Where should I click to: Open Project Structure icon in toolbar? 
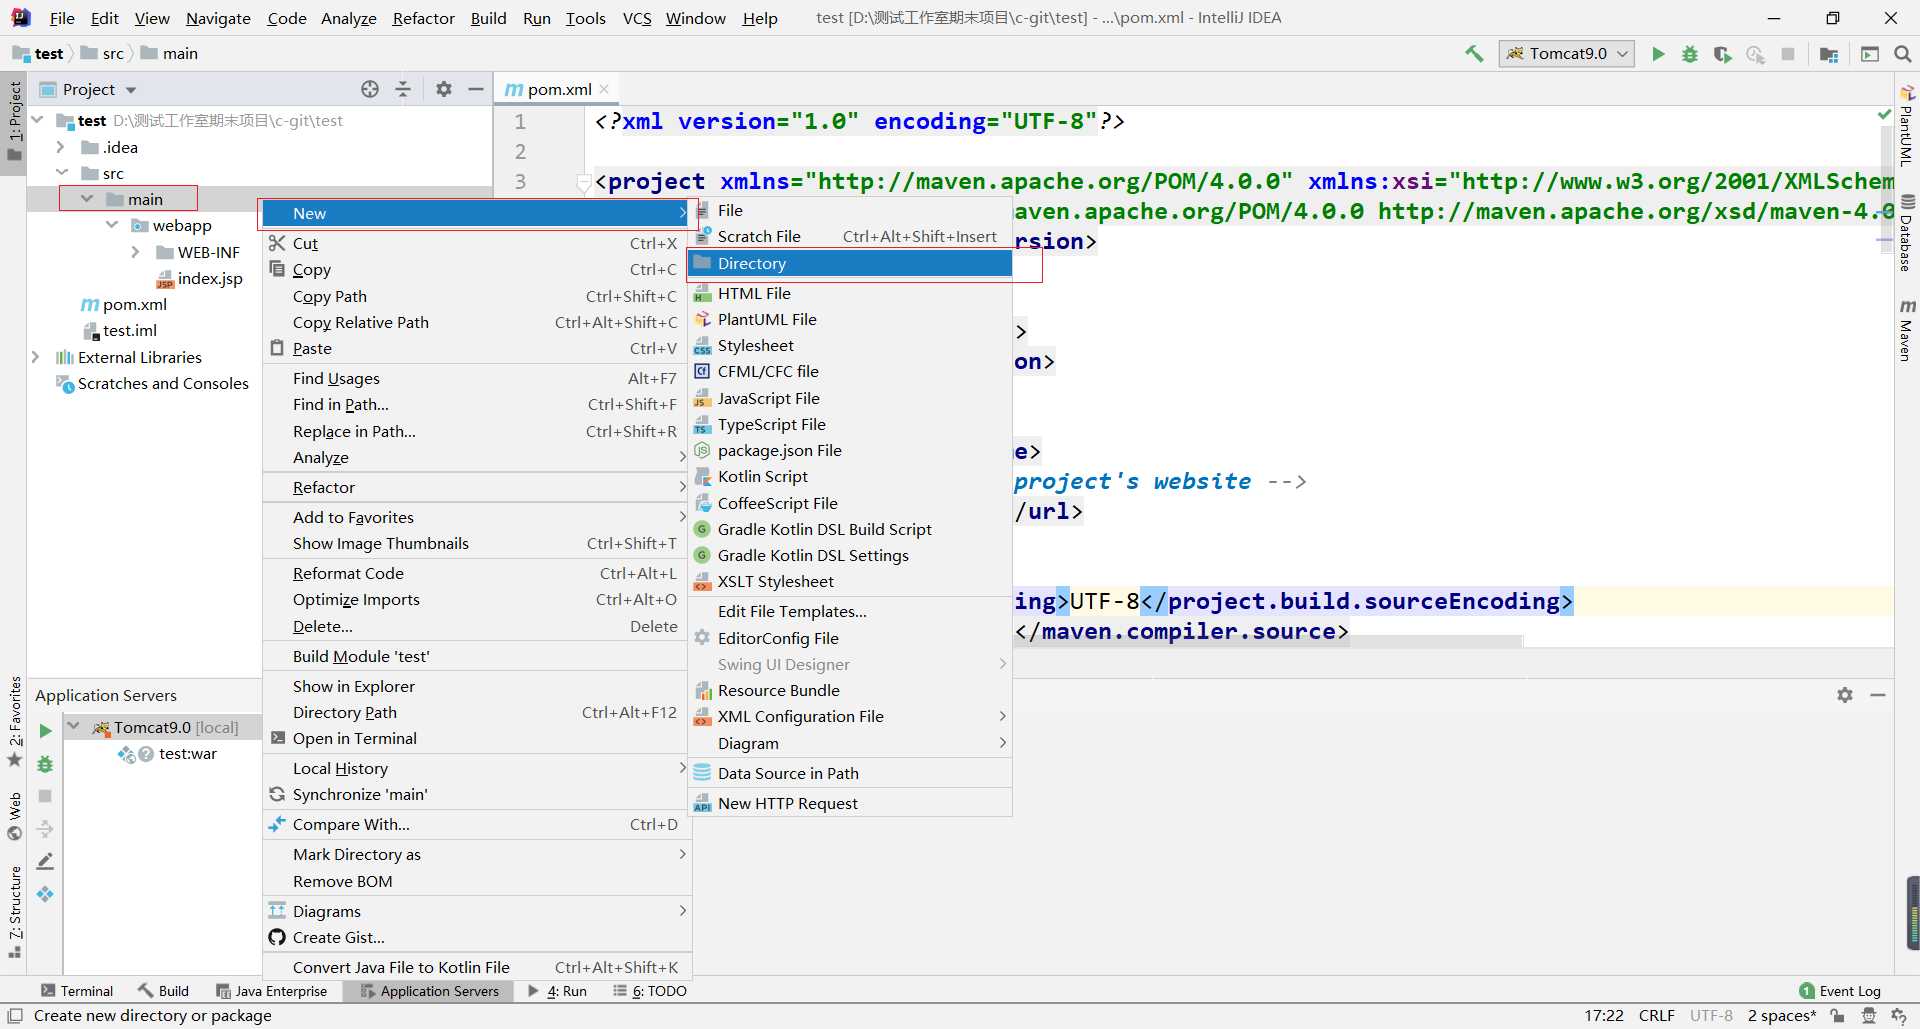(1829, 54)
